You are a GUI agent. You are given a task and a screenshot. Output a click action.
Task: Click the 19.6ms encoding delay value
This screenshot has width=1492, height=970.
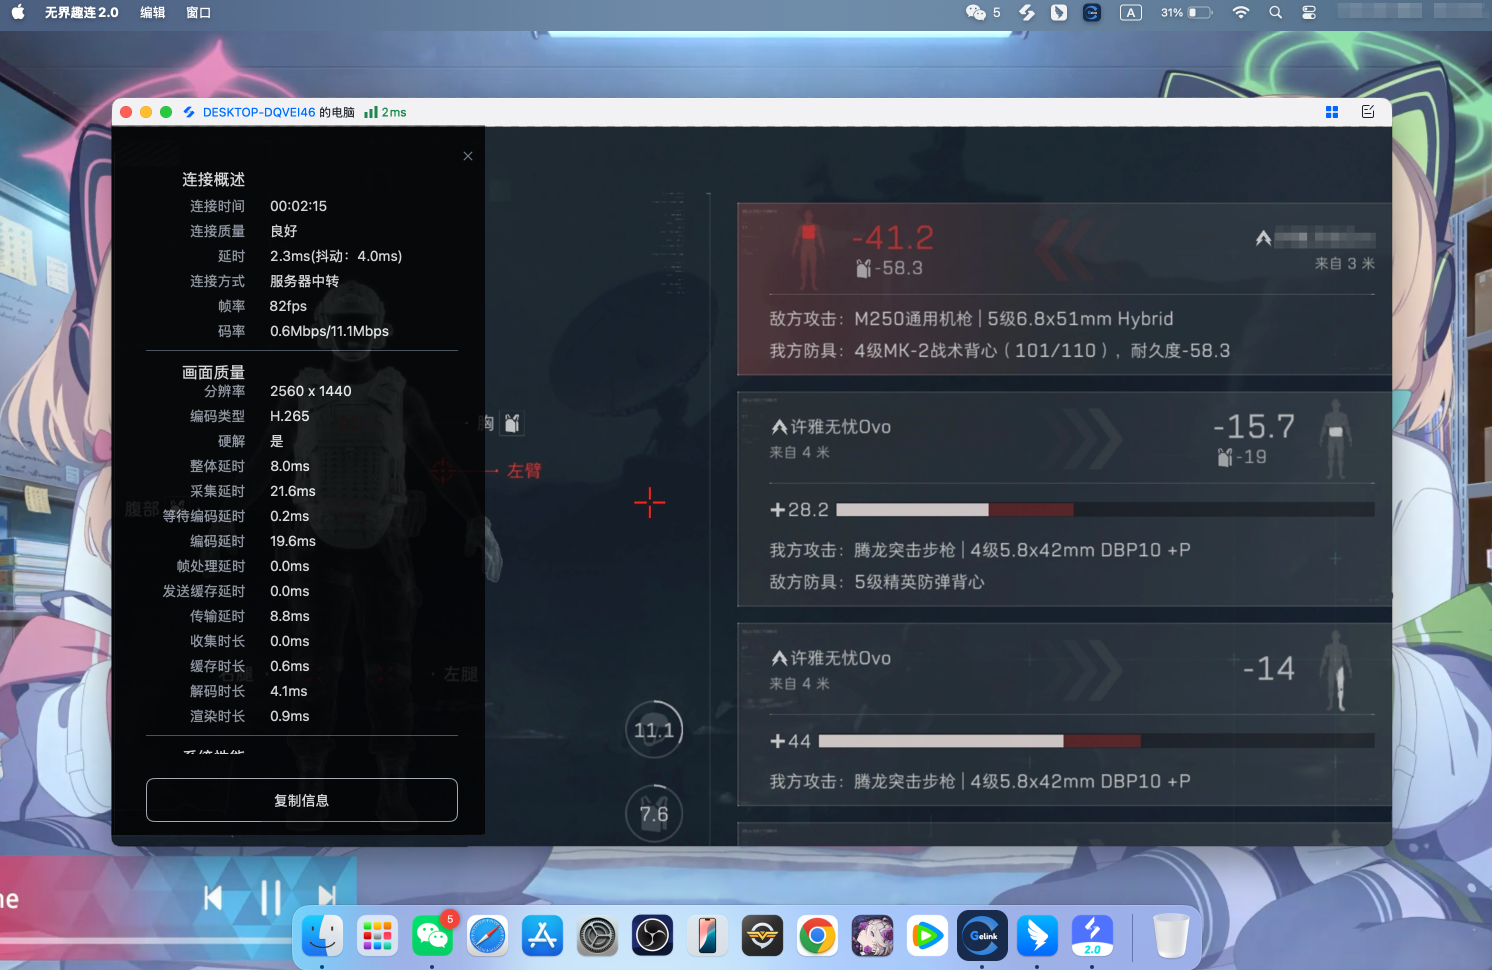[293, 541]
